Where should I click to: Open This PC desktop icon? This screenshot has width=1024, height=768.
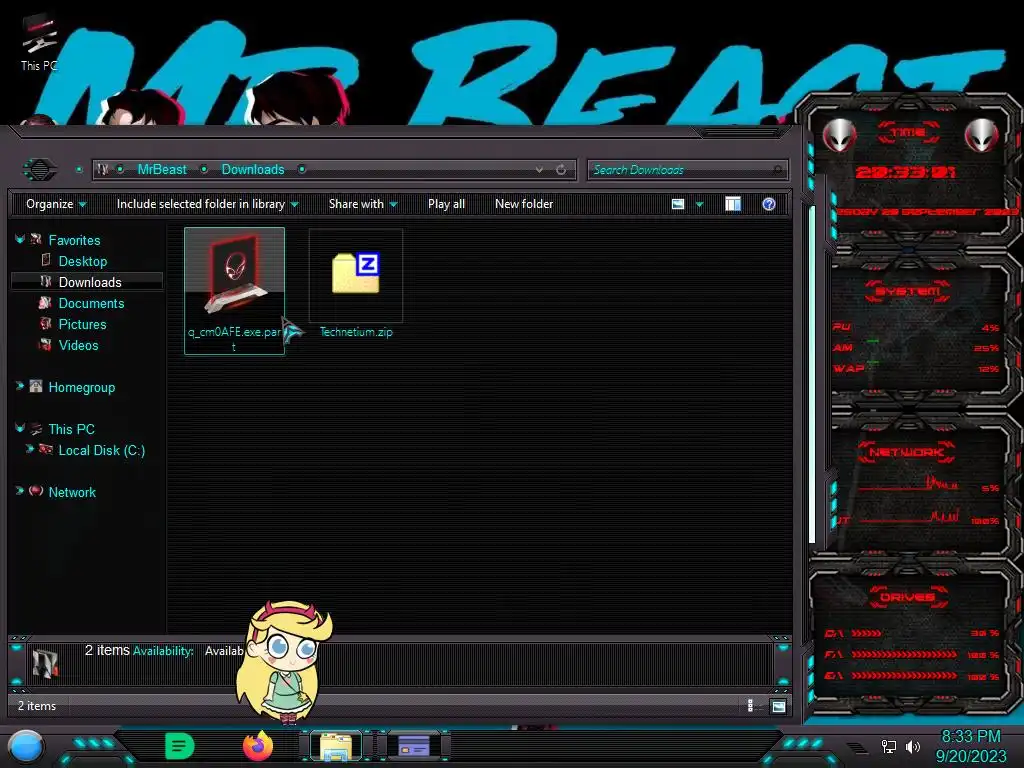point(38,42)
